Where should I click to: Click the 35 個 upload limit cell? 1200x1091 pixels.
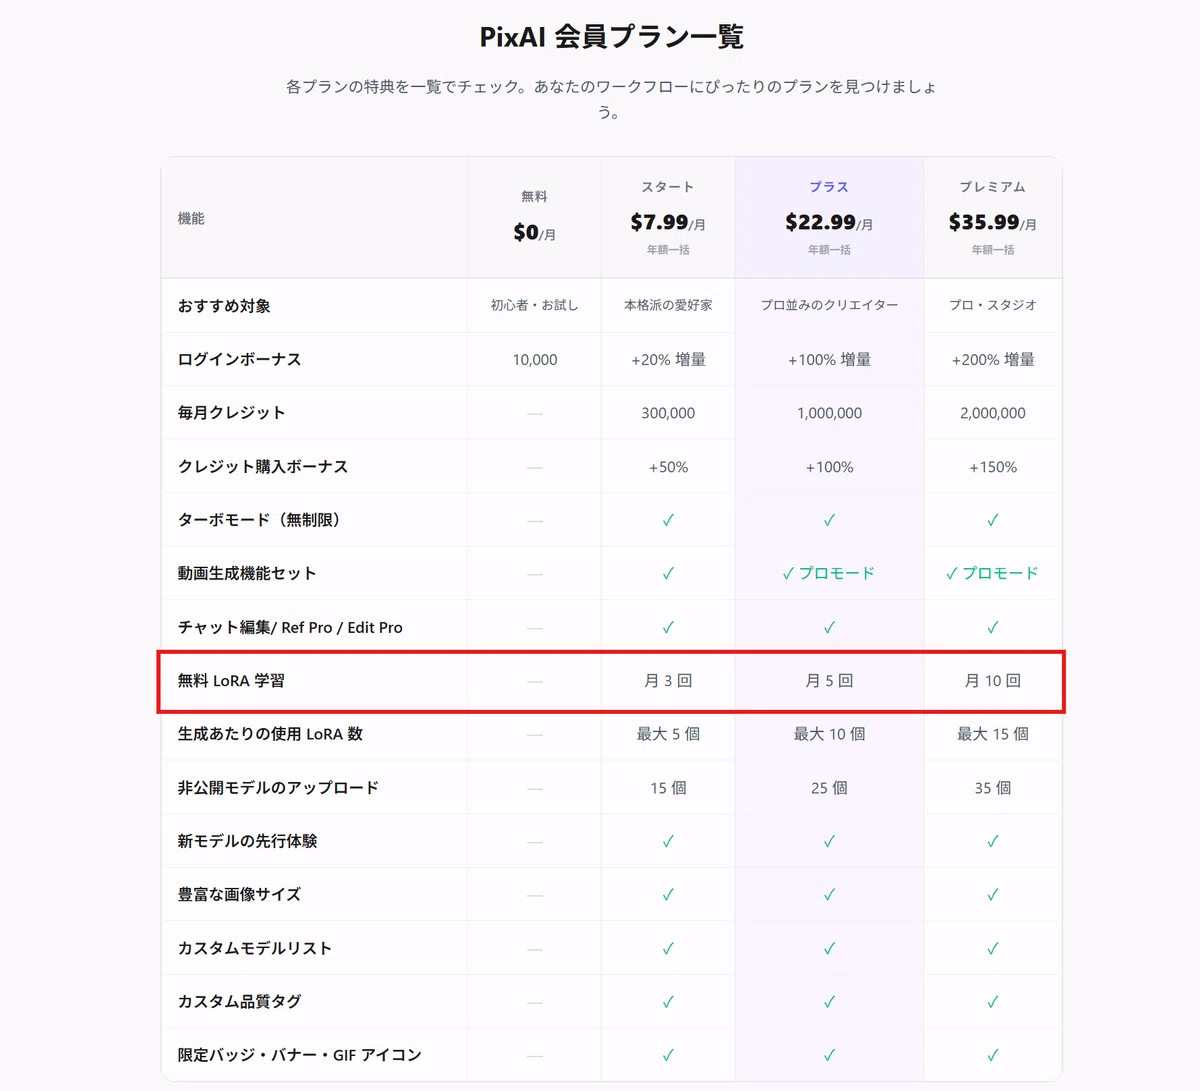pyautogui.click(x=993, y=788)
